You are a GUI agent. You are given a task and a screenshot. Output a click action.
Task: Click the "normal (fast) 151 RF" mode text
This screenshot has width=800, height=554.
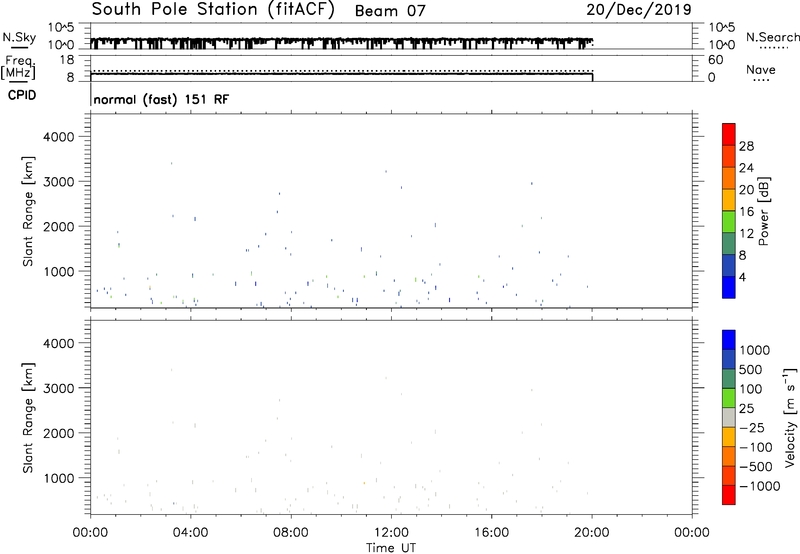[x=161, y=99]
